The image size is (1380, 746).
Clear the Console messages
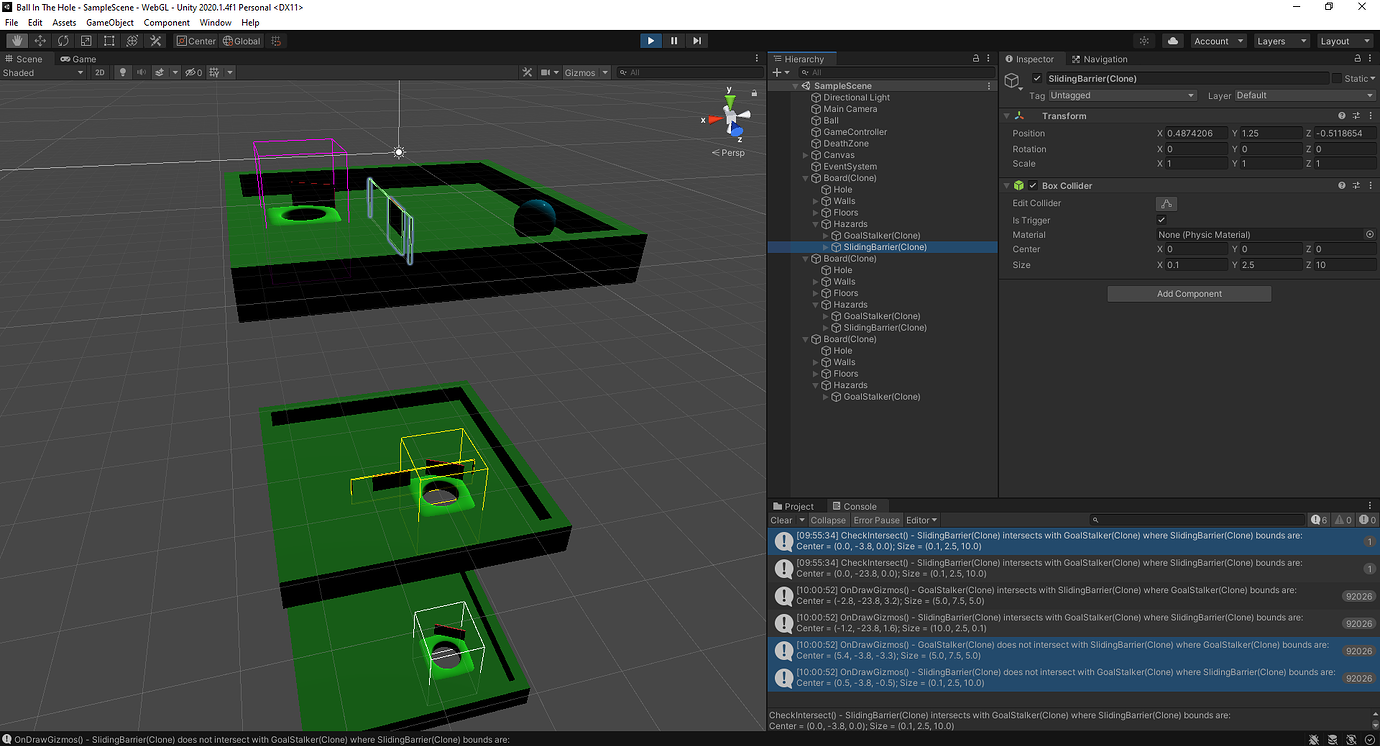point(783,520)
